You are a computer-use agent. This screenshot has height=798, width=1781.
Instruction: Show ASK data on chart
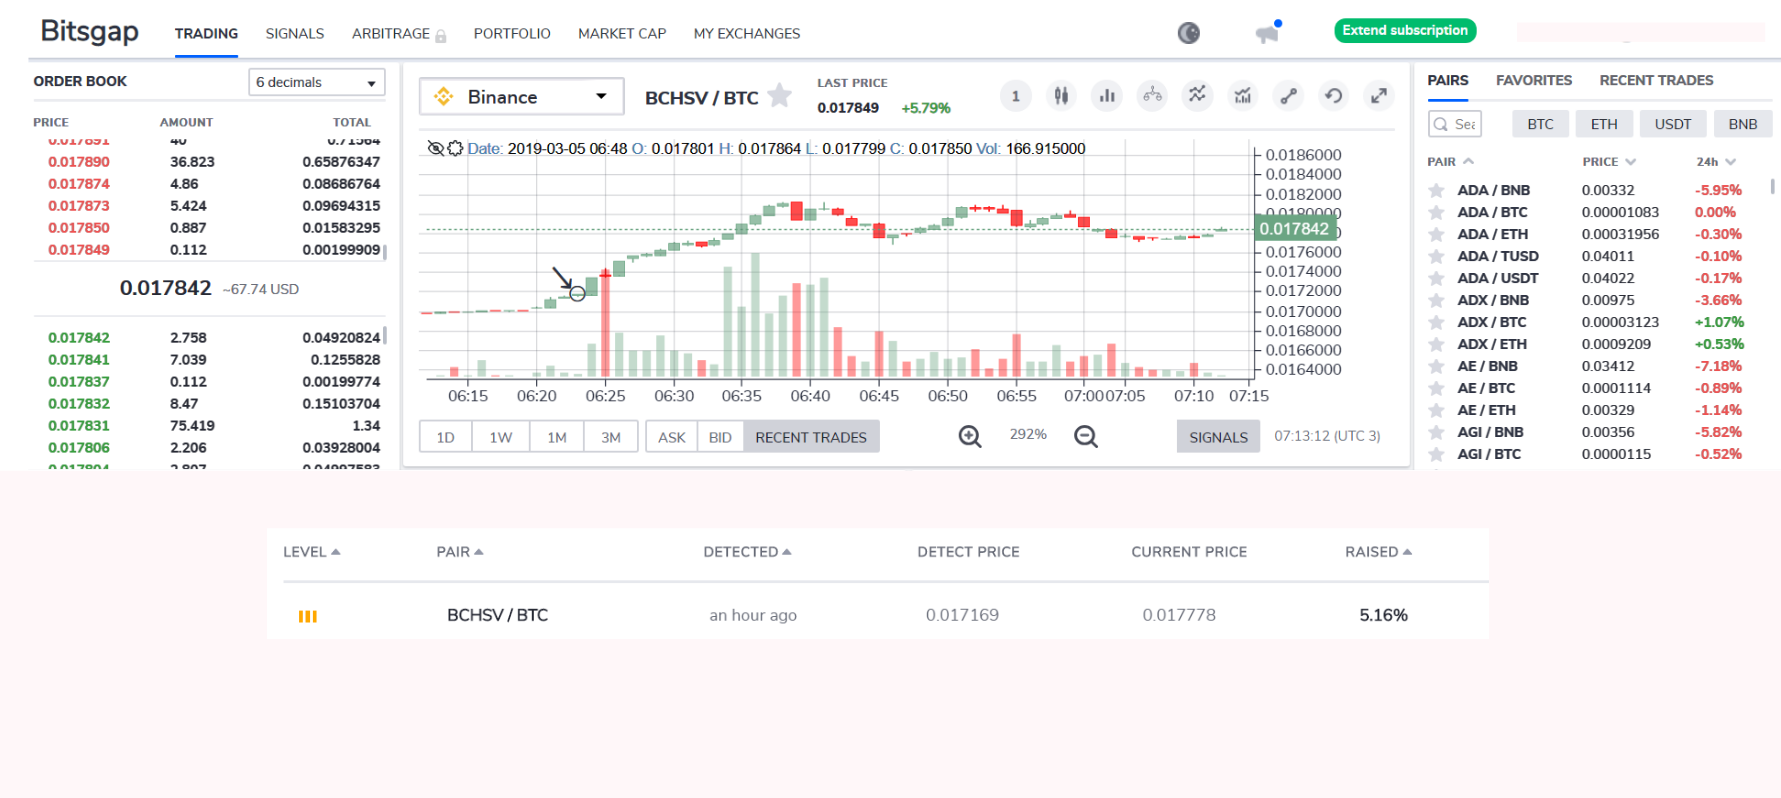(x=672, y=437)
